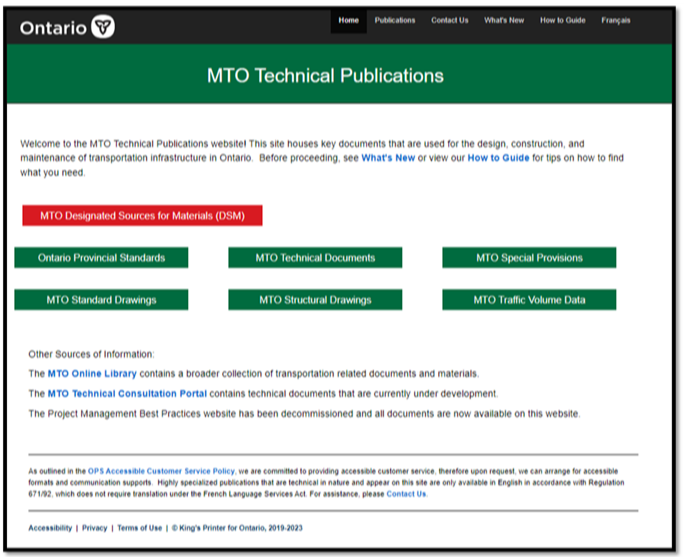Visit the MTO Technical Consultation Portal link

(x=127, y=394)
